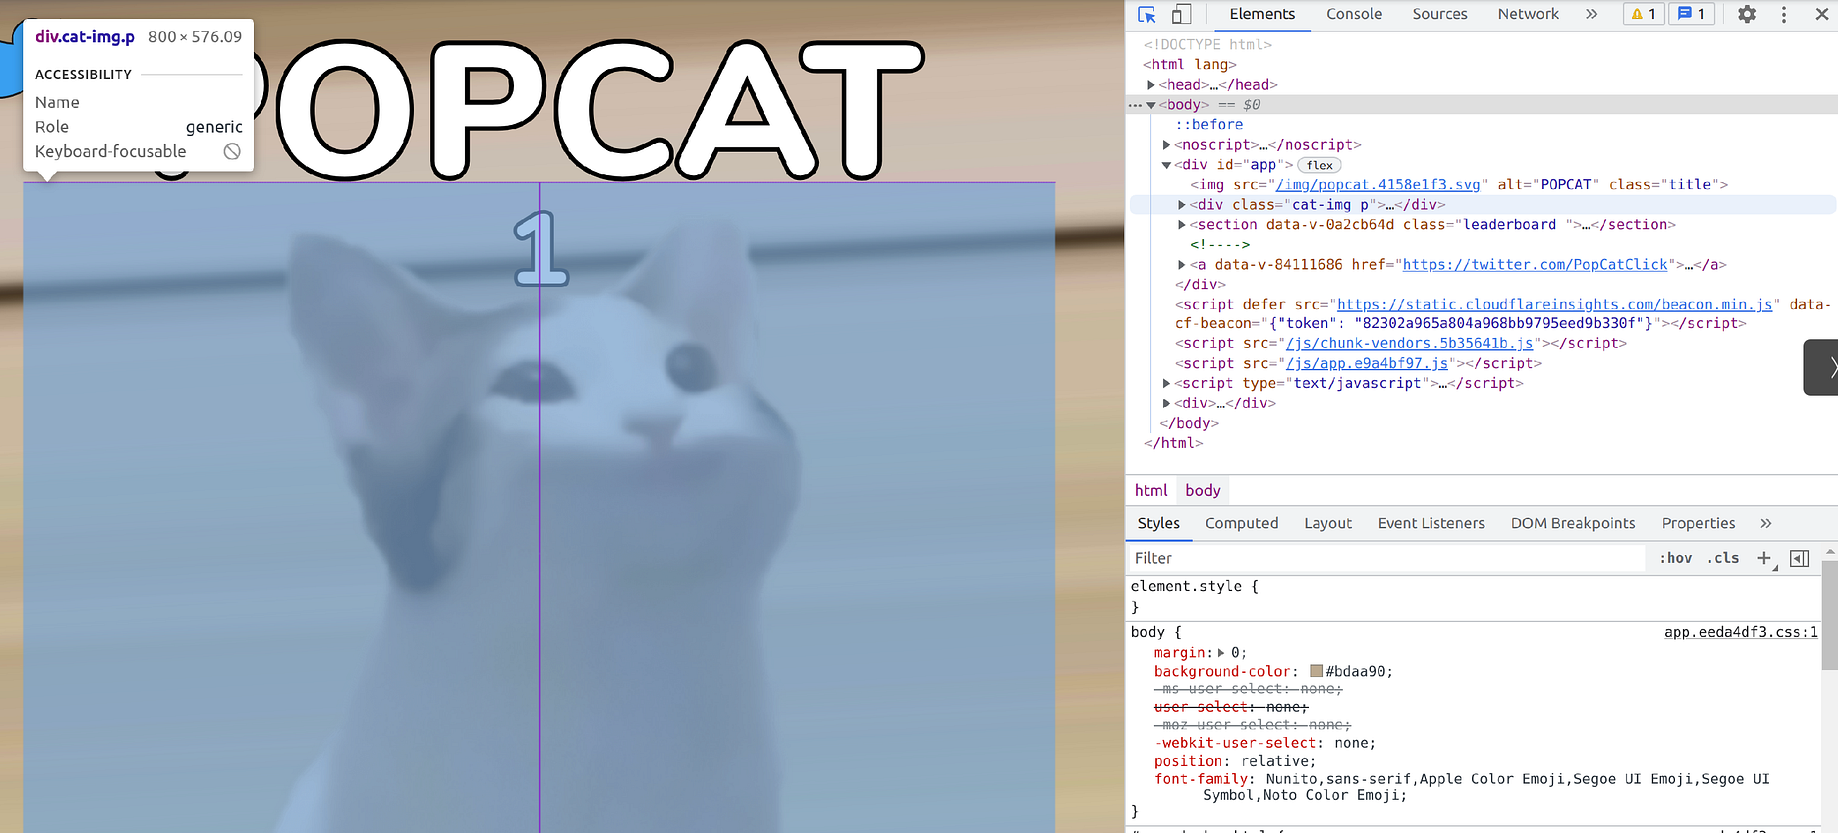Open the Event Listeners tab
This screenshot has width=1838, height=833.
[x=1430, y=523]
